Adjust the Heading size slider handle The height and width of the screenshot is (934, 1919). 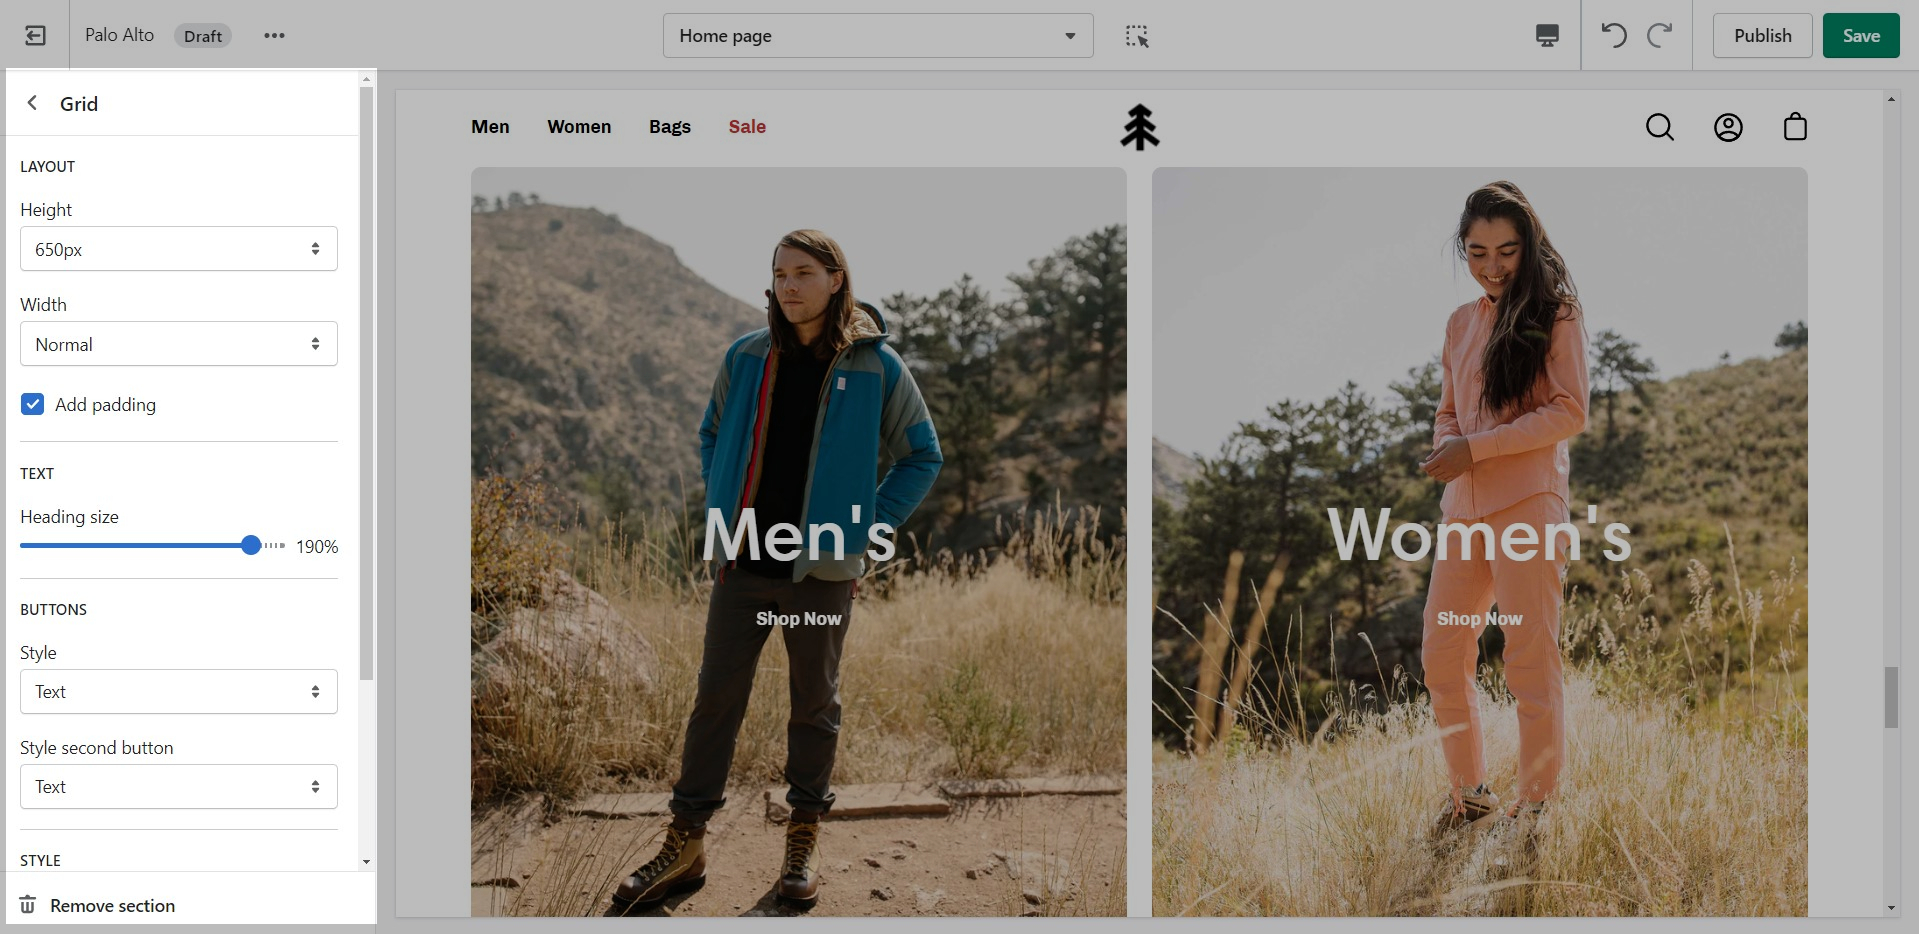(251, 545)
